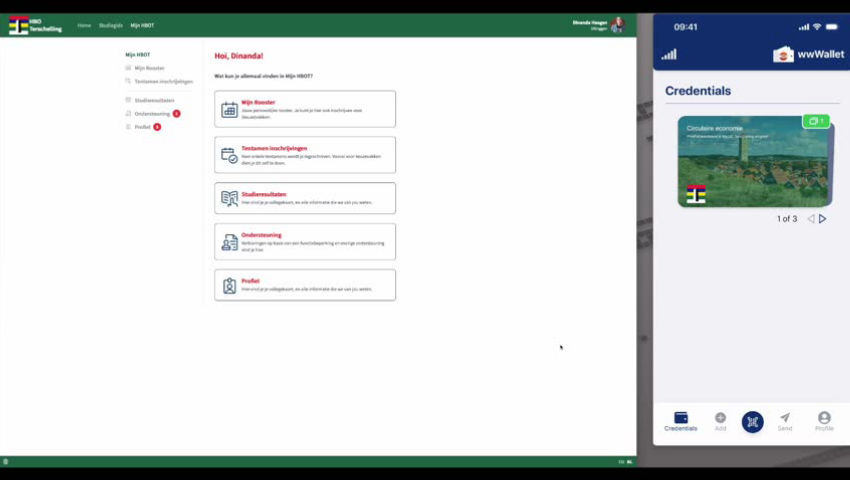Click the Studieresultaten open book icon
850x480 pixels.
(229, 198)
